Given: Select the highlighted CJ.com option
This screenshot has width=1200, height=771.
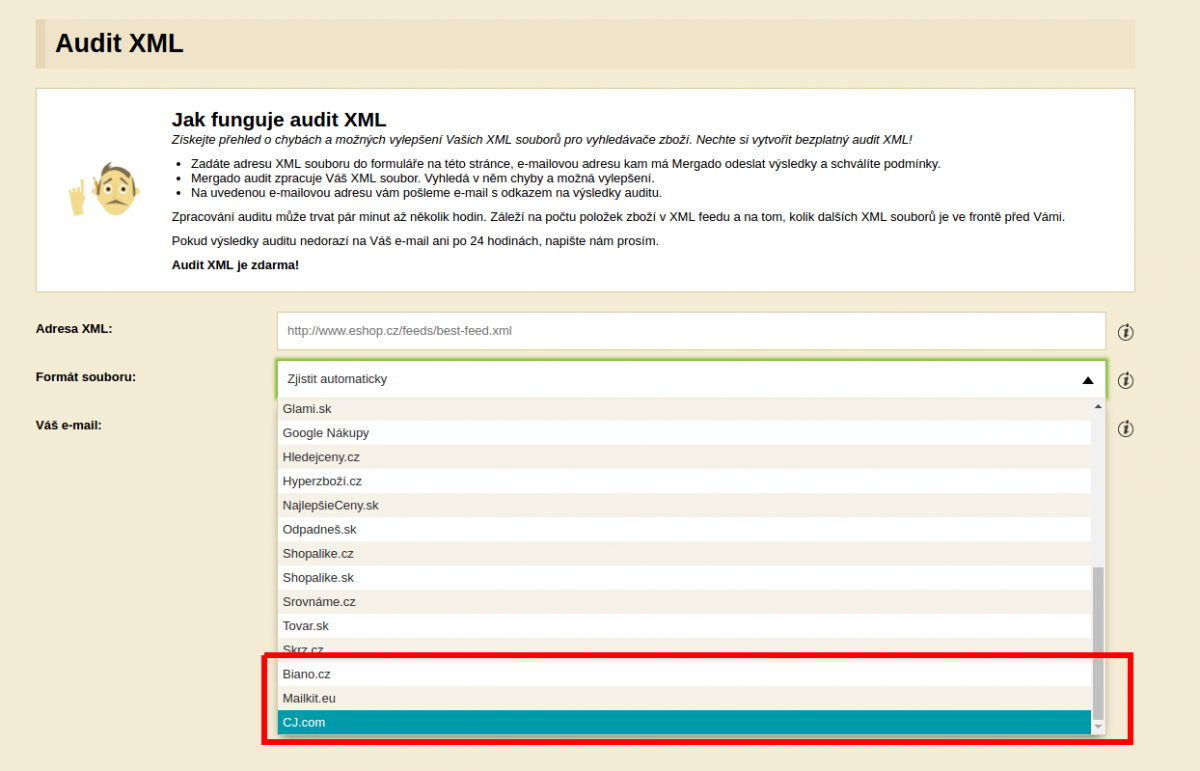Looking at the screenshot, I should (684, 722).
